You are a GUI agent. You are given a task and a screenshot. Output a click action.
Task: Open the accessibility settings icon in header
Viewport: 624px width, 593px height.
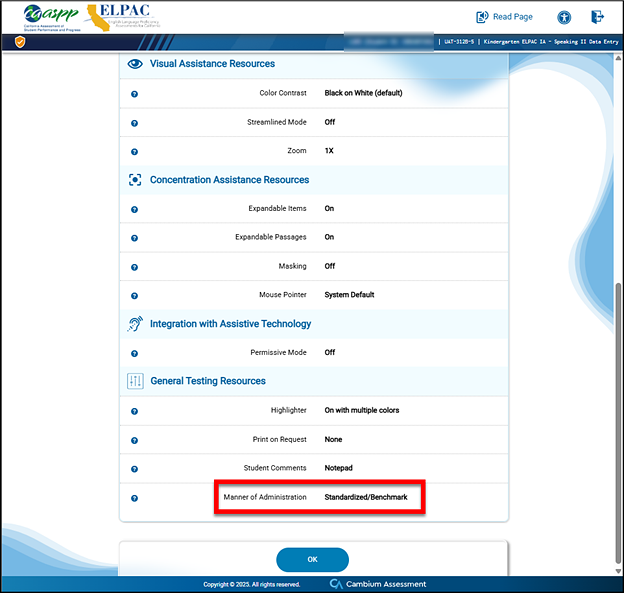[x=564, y=17]
